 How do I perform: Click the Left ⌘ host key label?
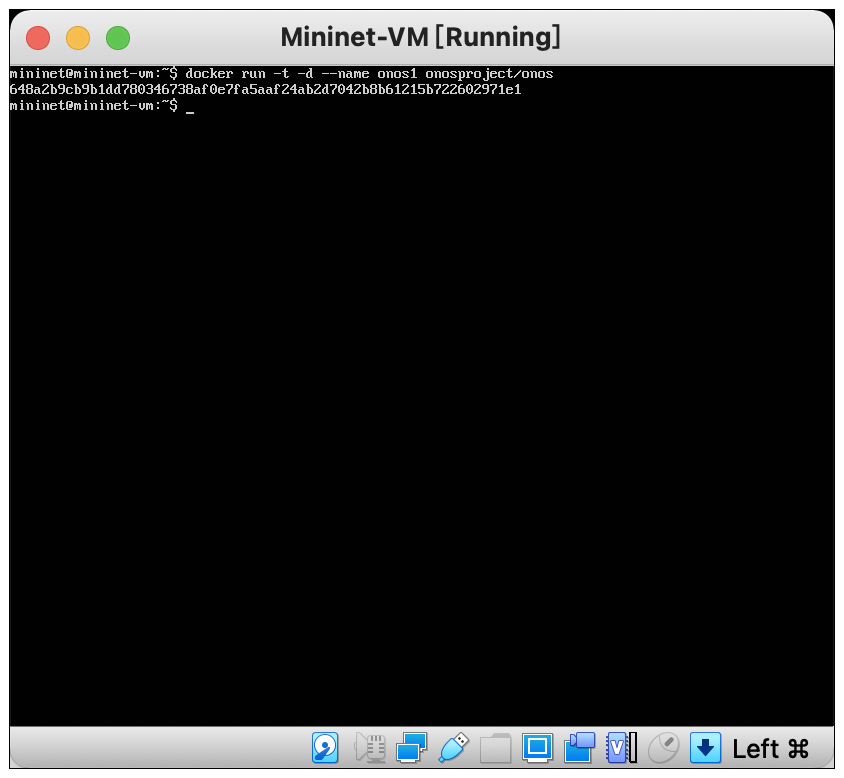[770, 748]
